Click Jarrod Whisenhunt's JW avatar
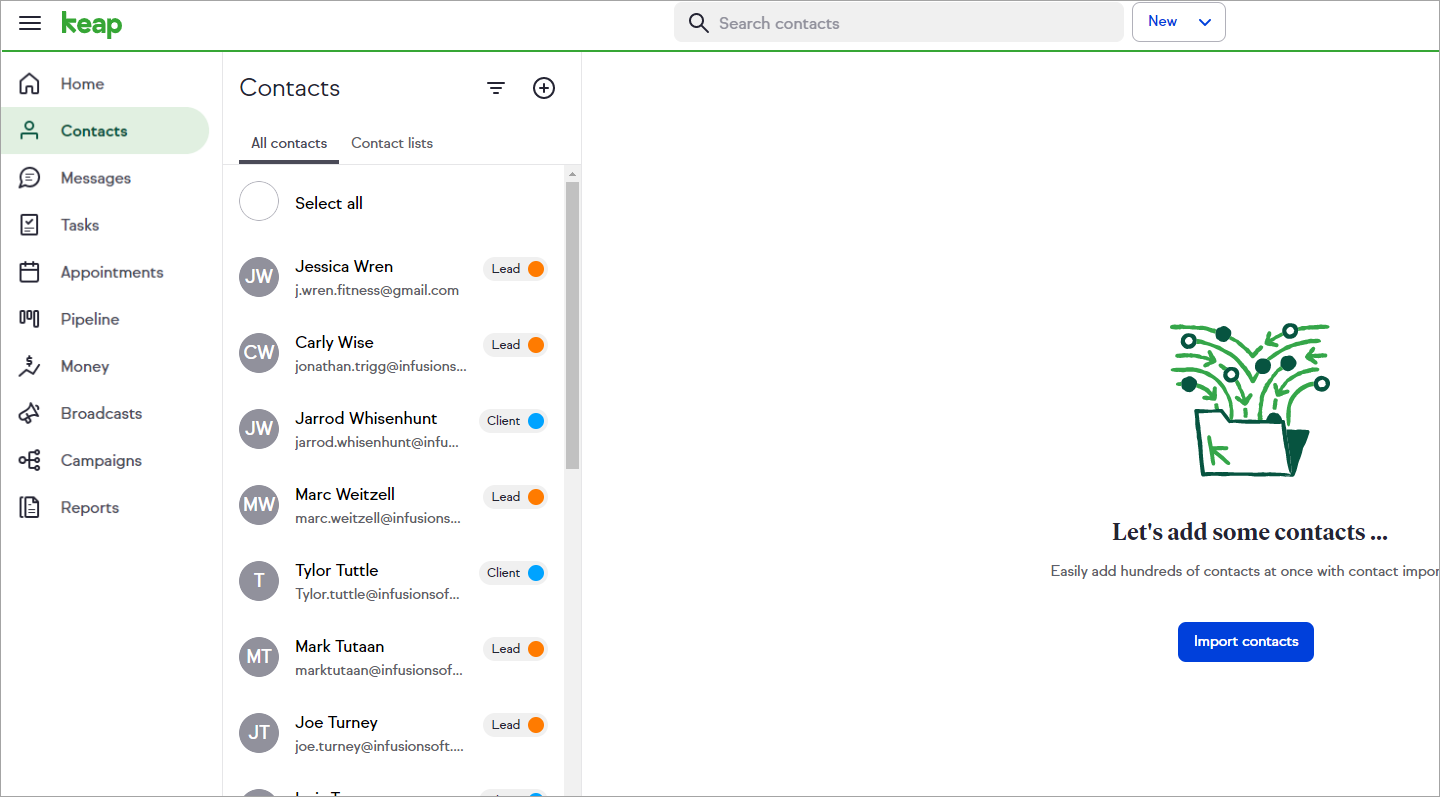Image resolution: width=1440 pixels, height=797 pixels. [x=259, y=429]
